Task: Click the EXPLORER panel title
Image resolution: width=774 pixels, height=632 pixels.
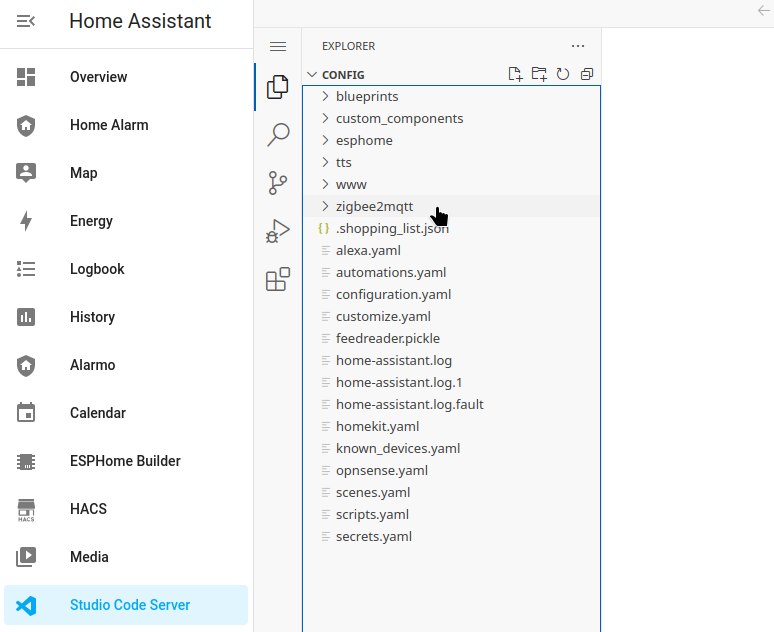Action: tap(348, 46)
